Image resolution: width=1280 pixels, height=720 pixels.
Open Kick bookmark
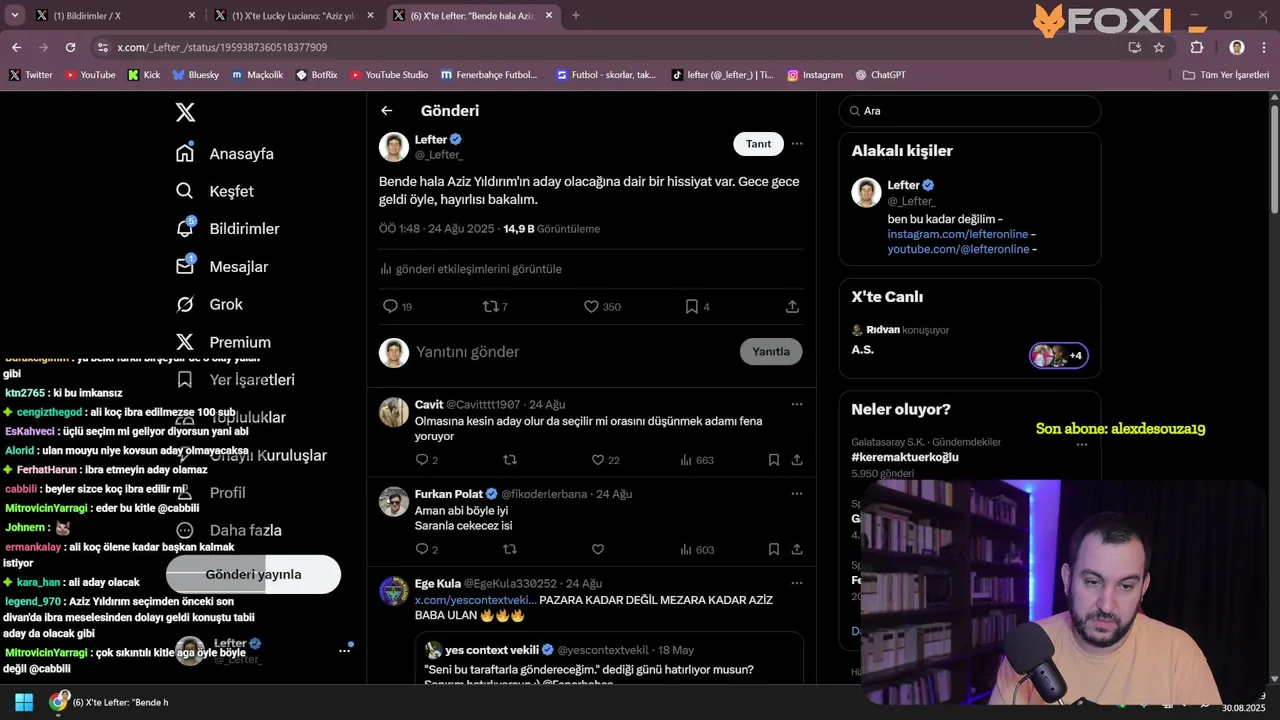pos(144,75)
